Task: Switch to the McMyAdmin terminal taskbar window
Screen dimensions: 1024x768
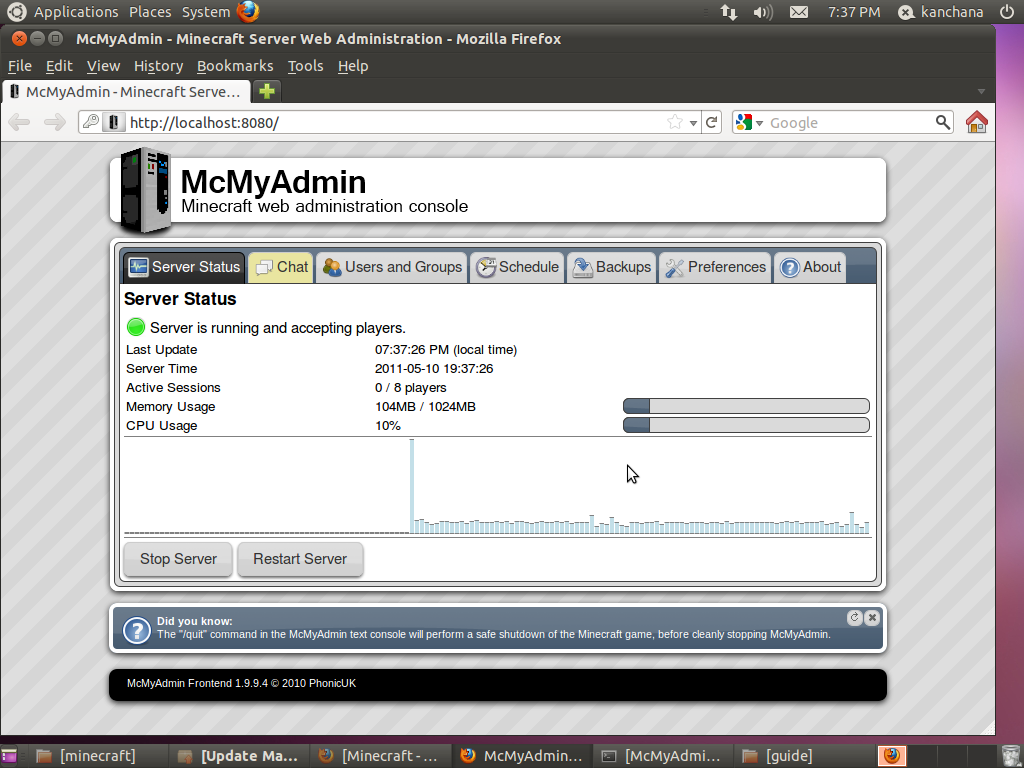Action: click(662, 756)
